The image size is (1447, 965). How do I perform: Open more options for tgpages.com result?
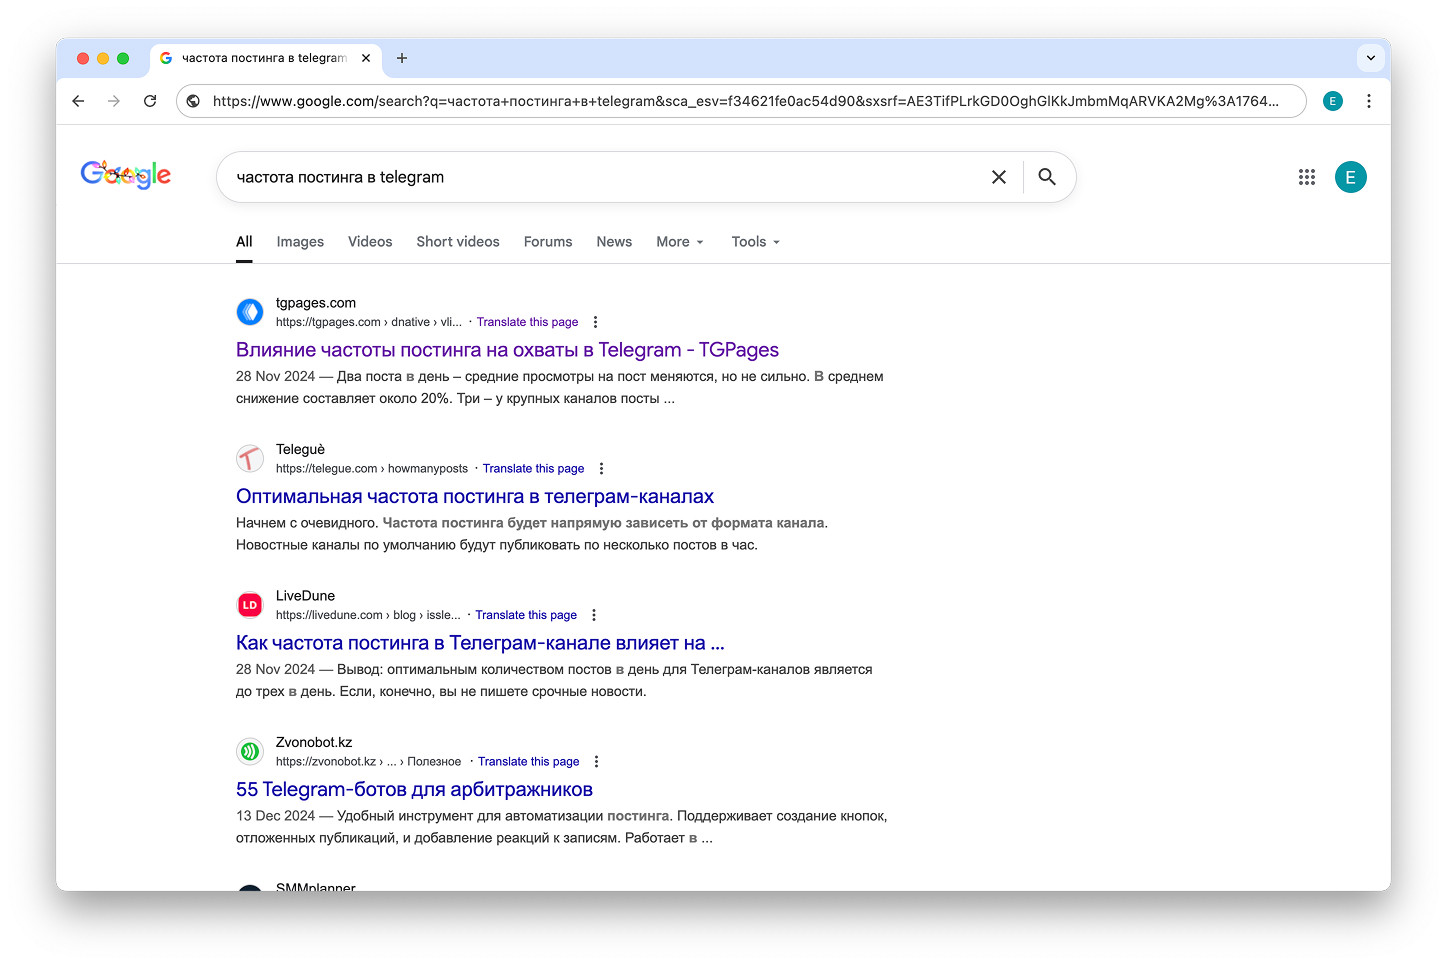pyautogui.click(x=595, y=322)
